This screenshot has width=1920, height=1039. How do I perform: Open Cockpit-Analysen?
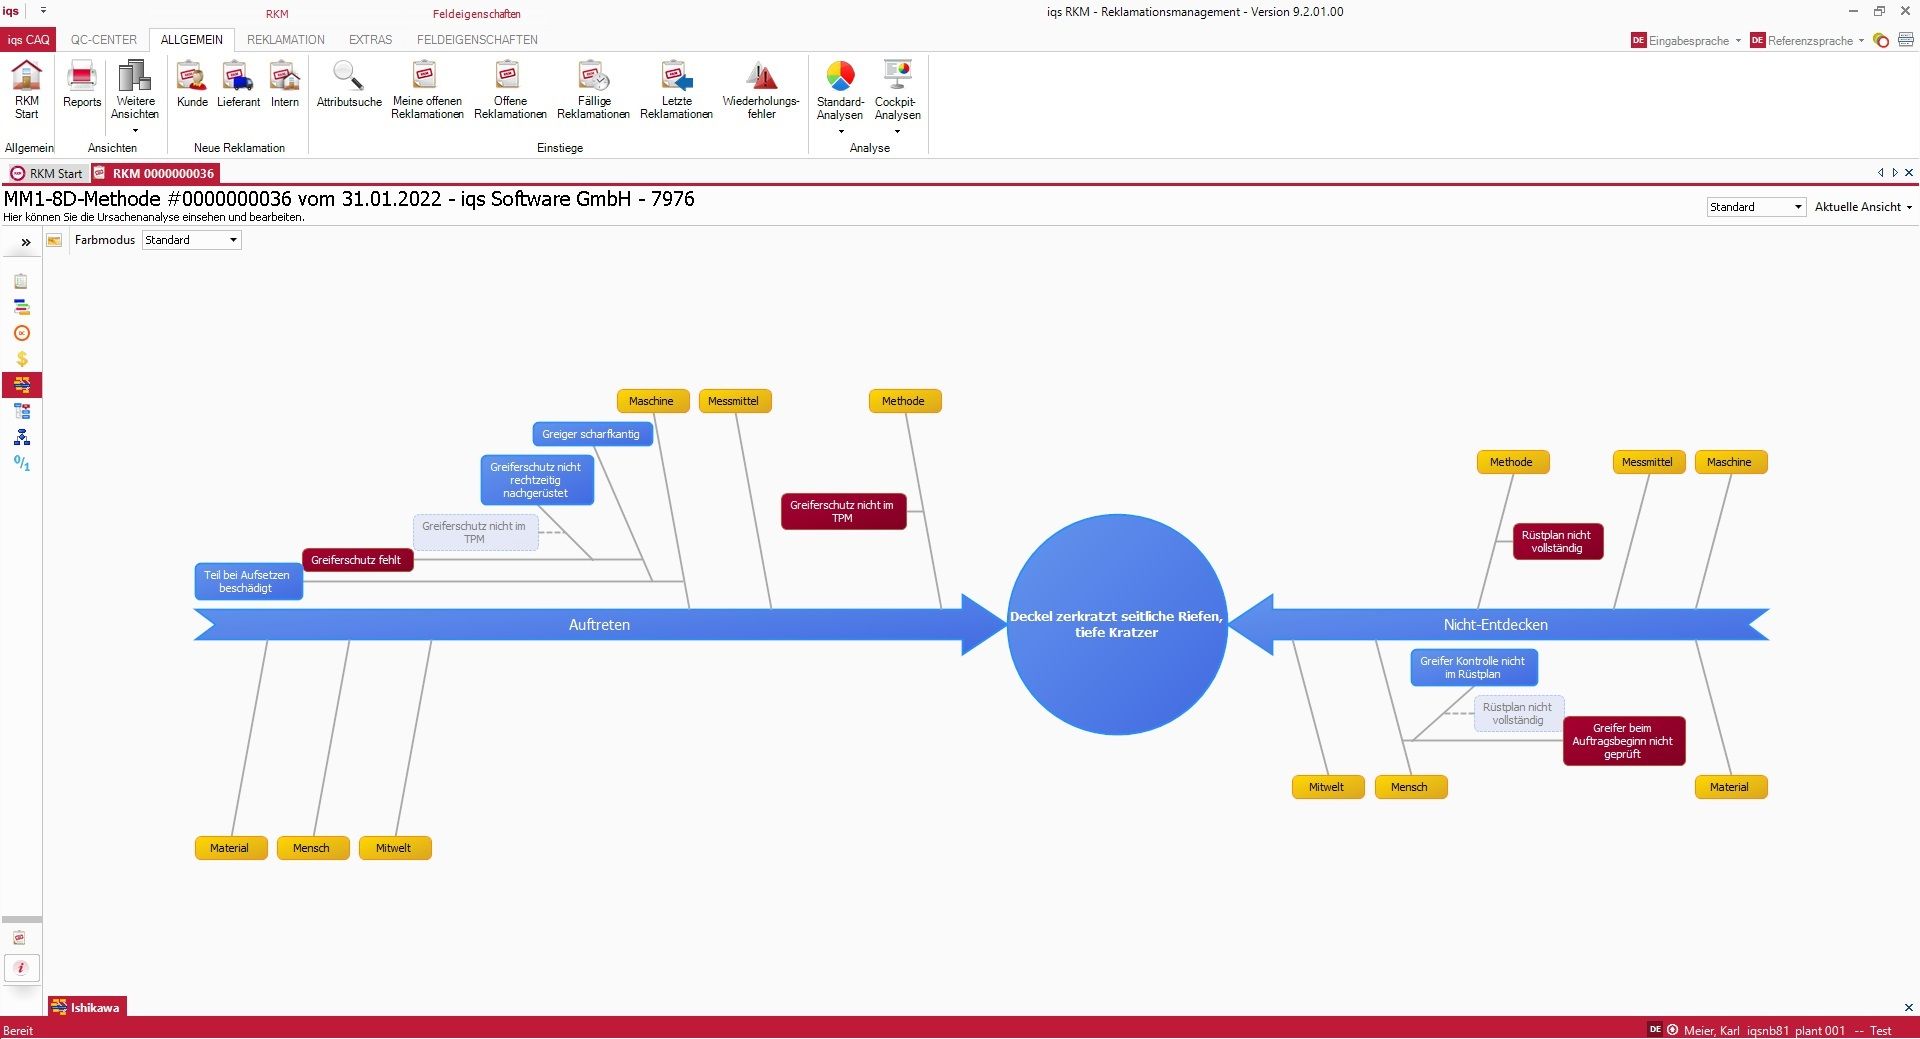tap(896, 88)
